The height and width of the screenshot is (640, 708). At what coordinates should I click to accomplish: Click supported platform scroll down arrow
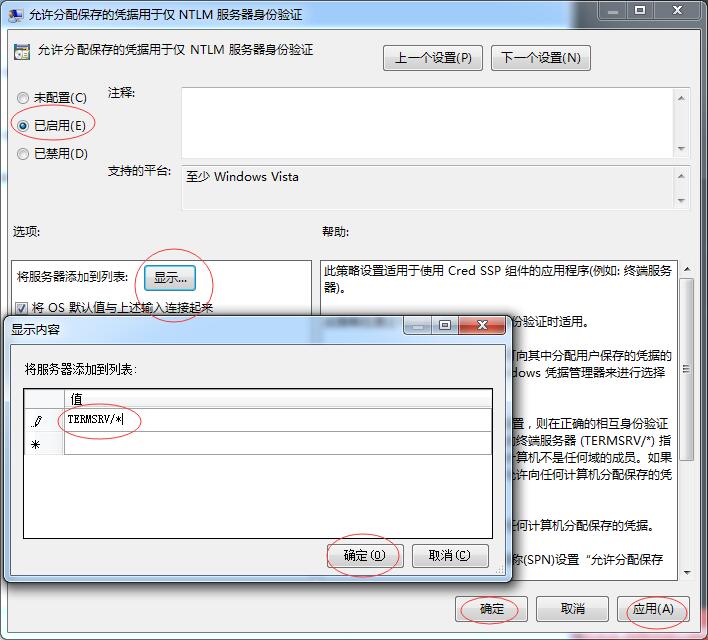click(681, 200)
